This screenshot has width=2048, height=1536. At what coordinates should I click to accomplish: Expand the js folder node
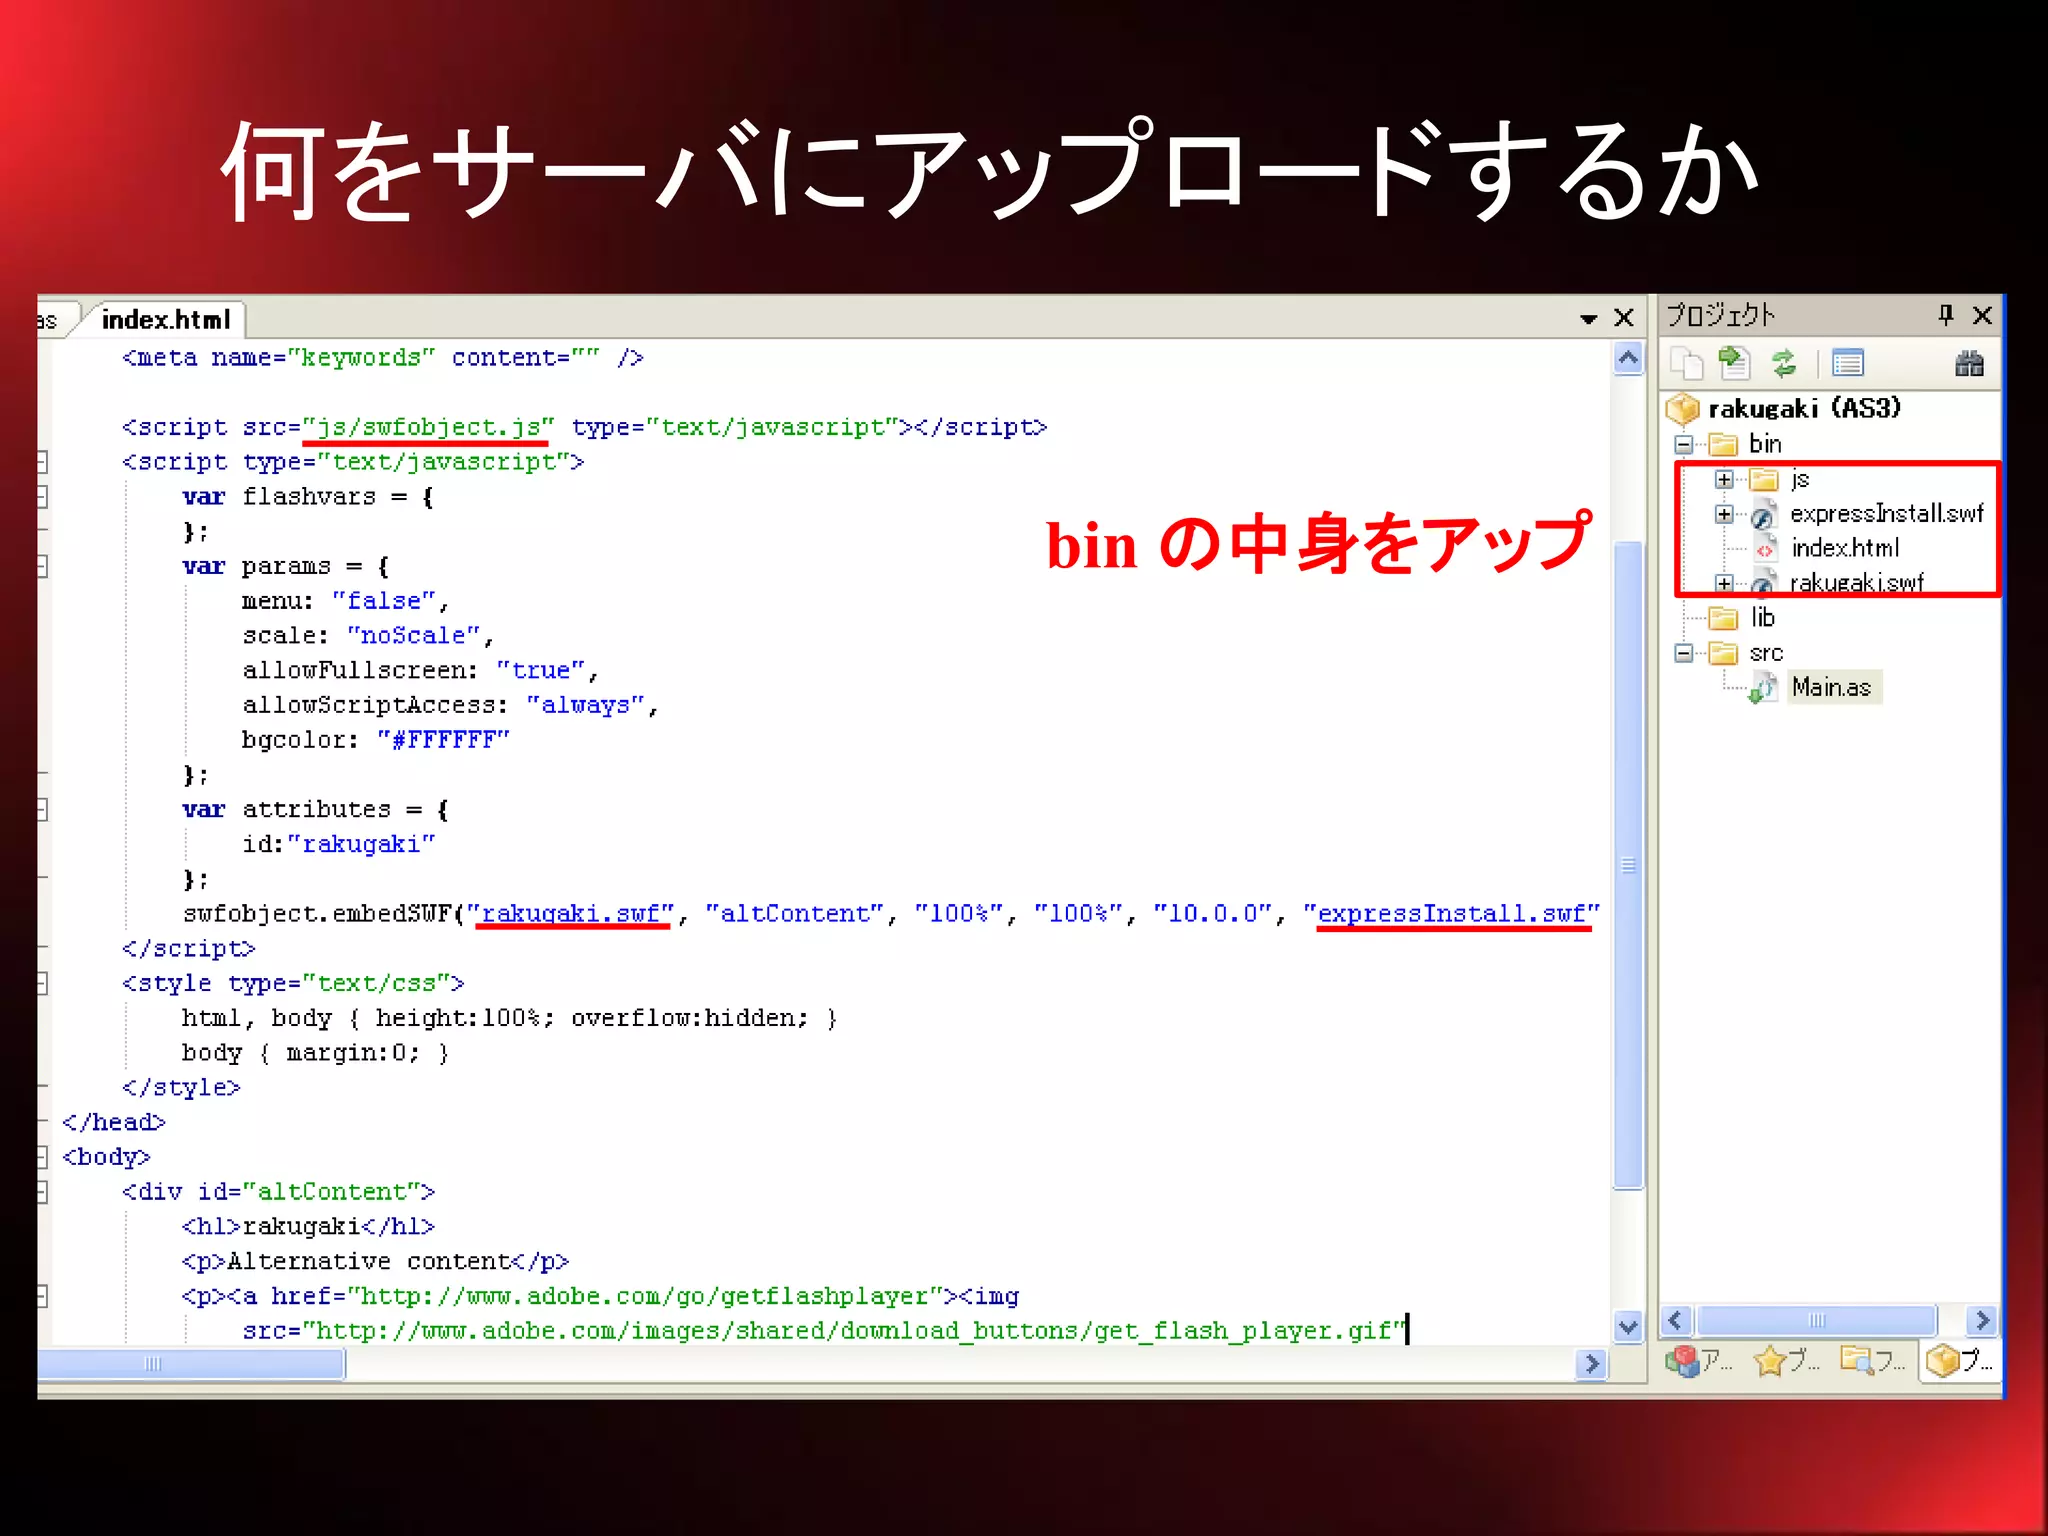pos(1724,480)
